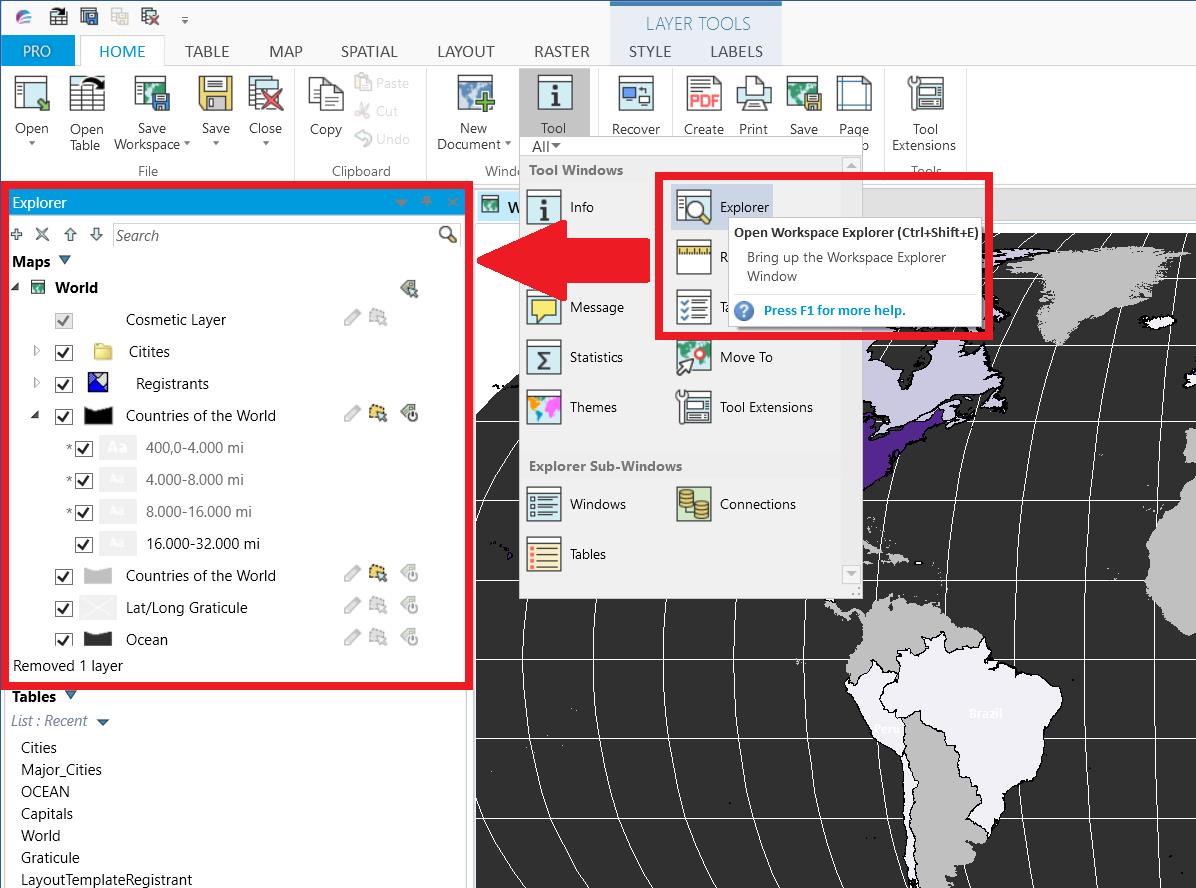The height and width of the screenshot is (888, 1196).
Task: Uncheck the 16.000-32.000 mi label checkbox
Action: pos(84,545)
